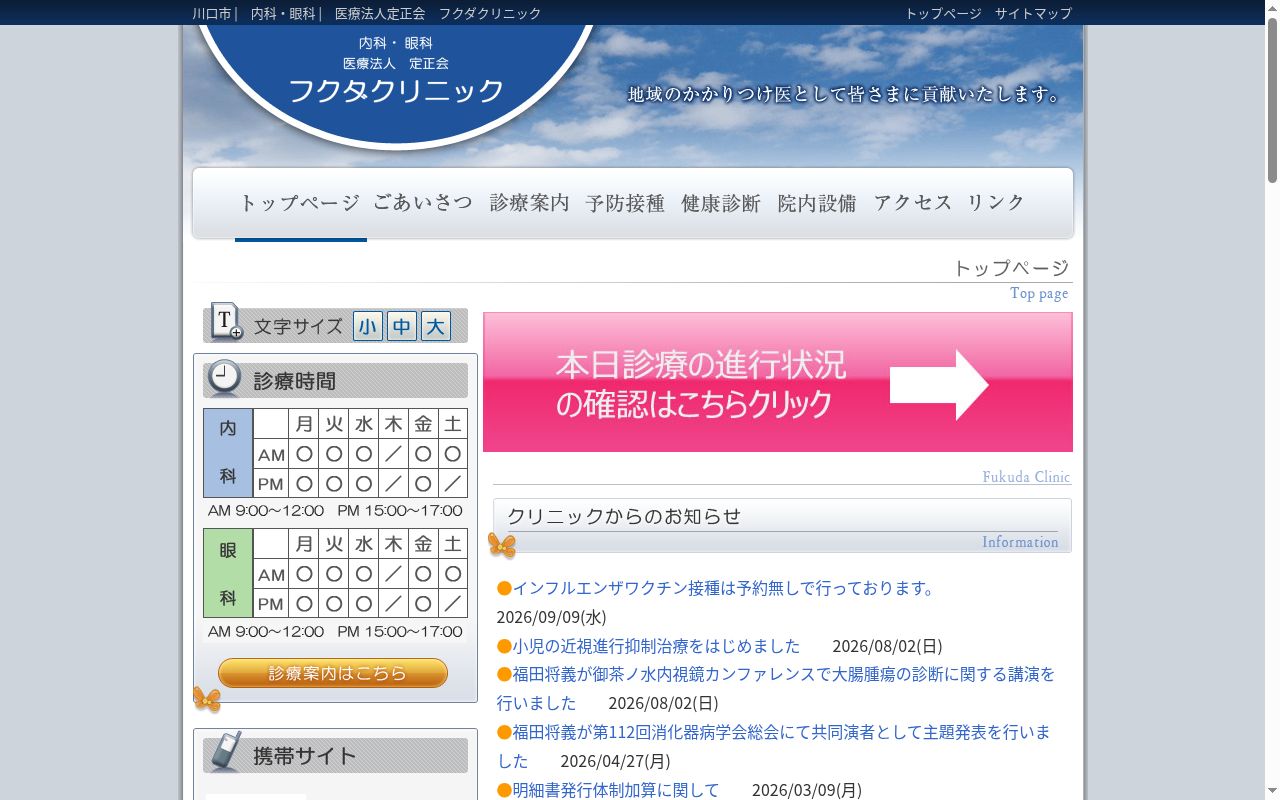Click the pink 本日診療の進行状況 banner

pyautogui.click(x=778, y=382)
